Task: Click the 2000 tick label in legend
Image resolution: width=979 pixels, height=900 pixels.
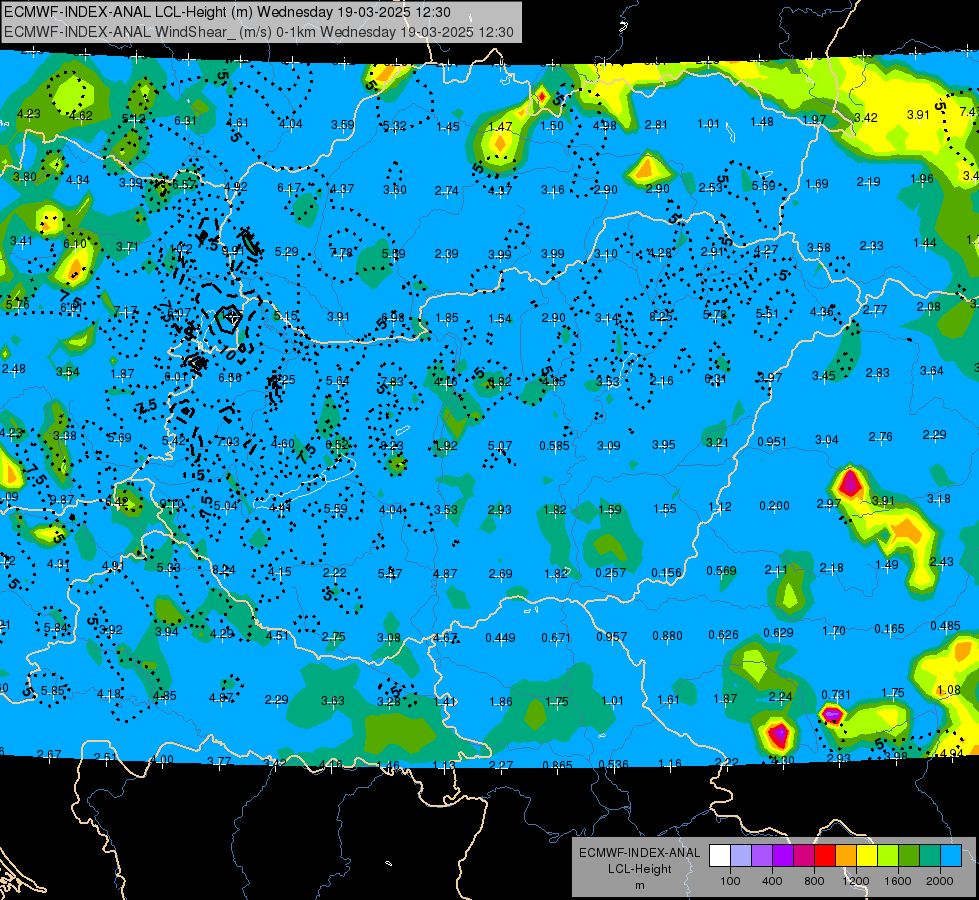Action: [x=939, y=881]
